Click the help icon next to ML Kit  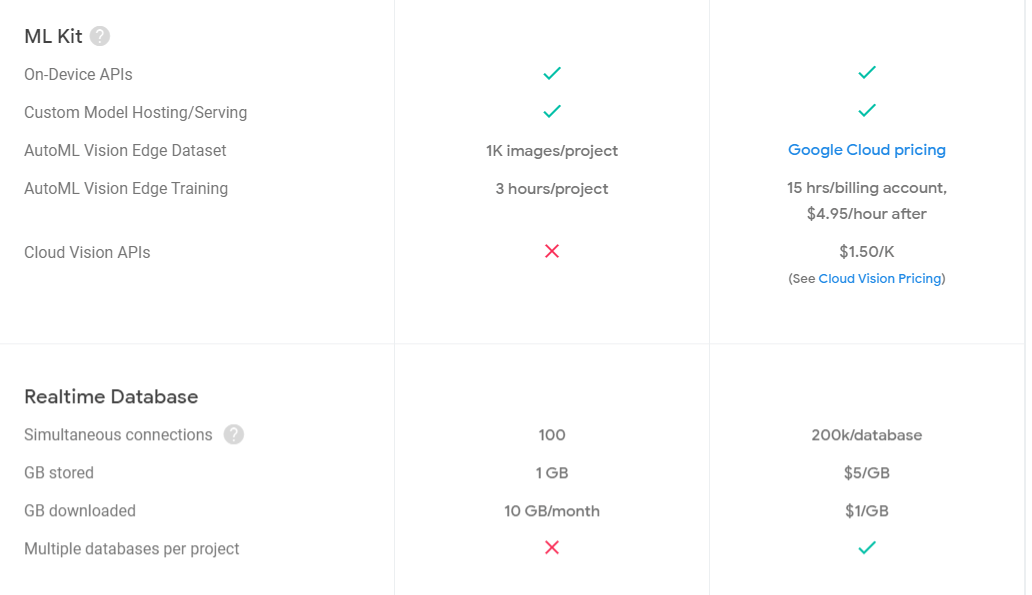(100, 36)
